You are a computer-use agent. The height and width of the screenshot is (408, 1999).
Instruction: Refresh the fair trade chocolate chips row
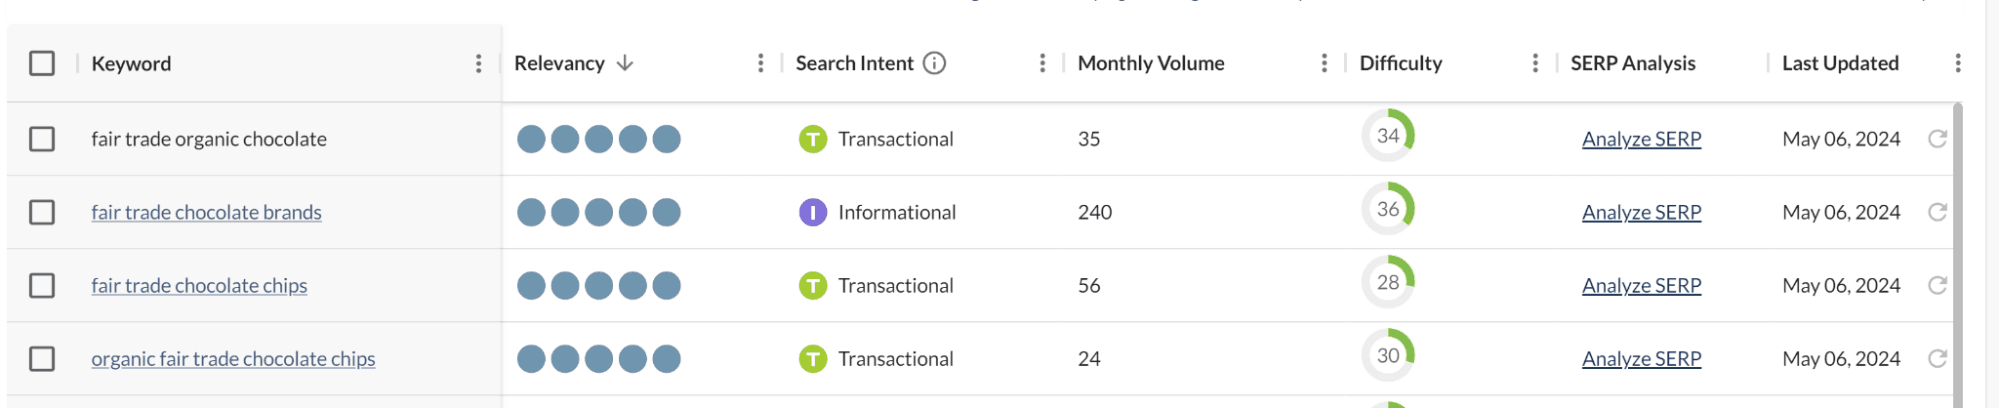tap(1937, 285)
